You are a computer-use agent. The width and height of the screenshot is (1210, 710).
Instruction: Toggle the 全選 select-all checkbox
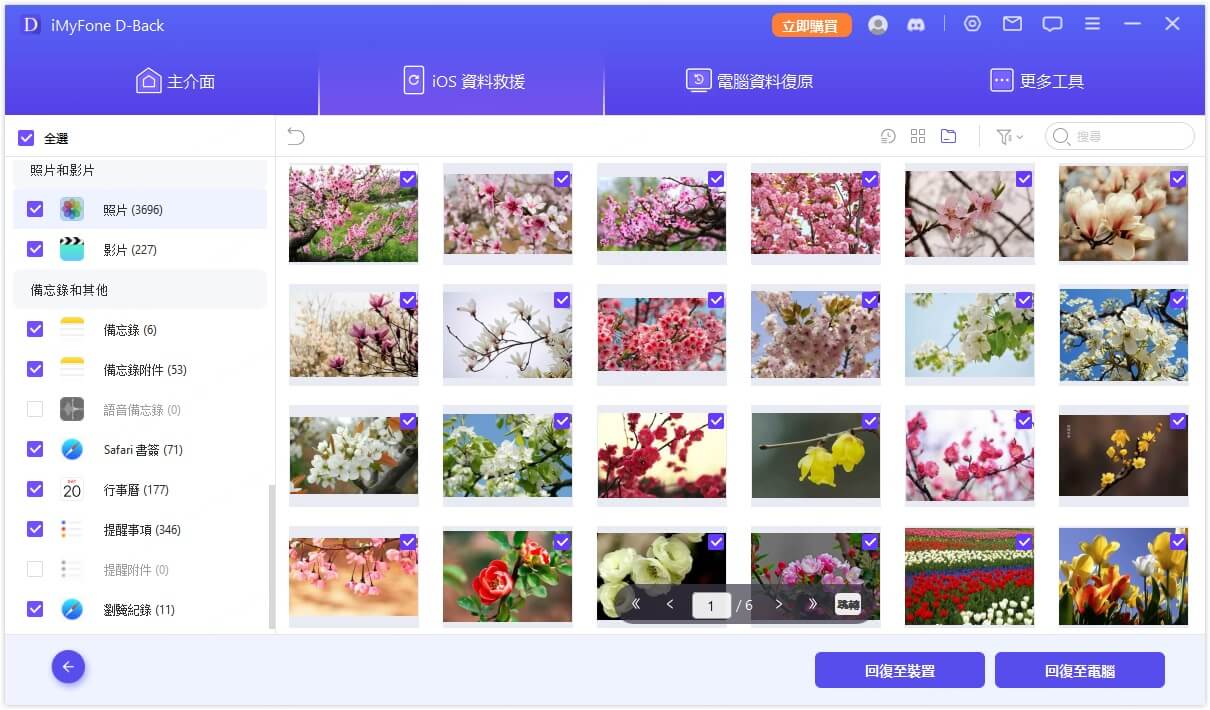point(25,137)
